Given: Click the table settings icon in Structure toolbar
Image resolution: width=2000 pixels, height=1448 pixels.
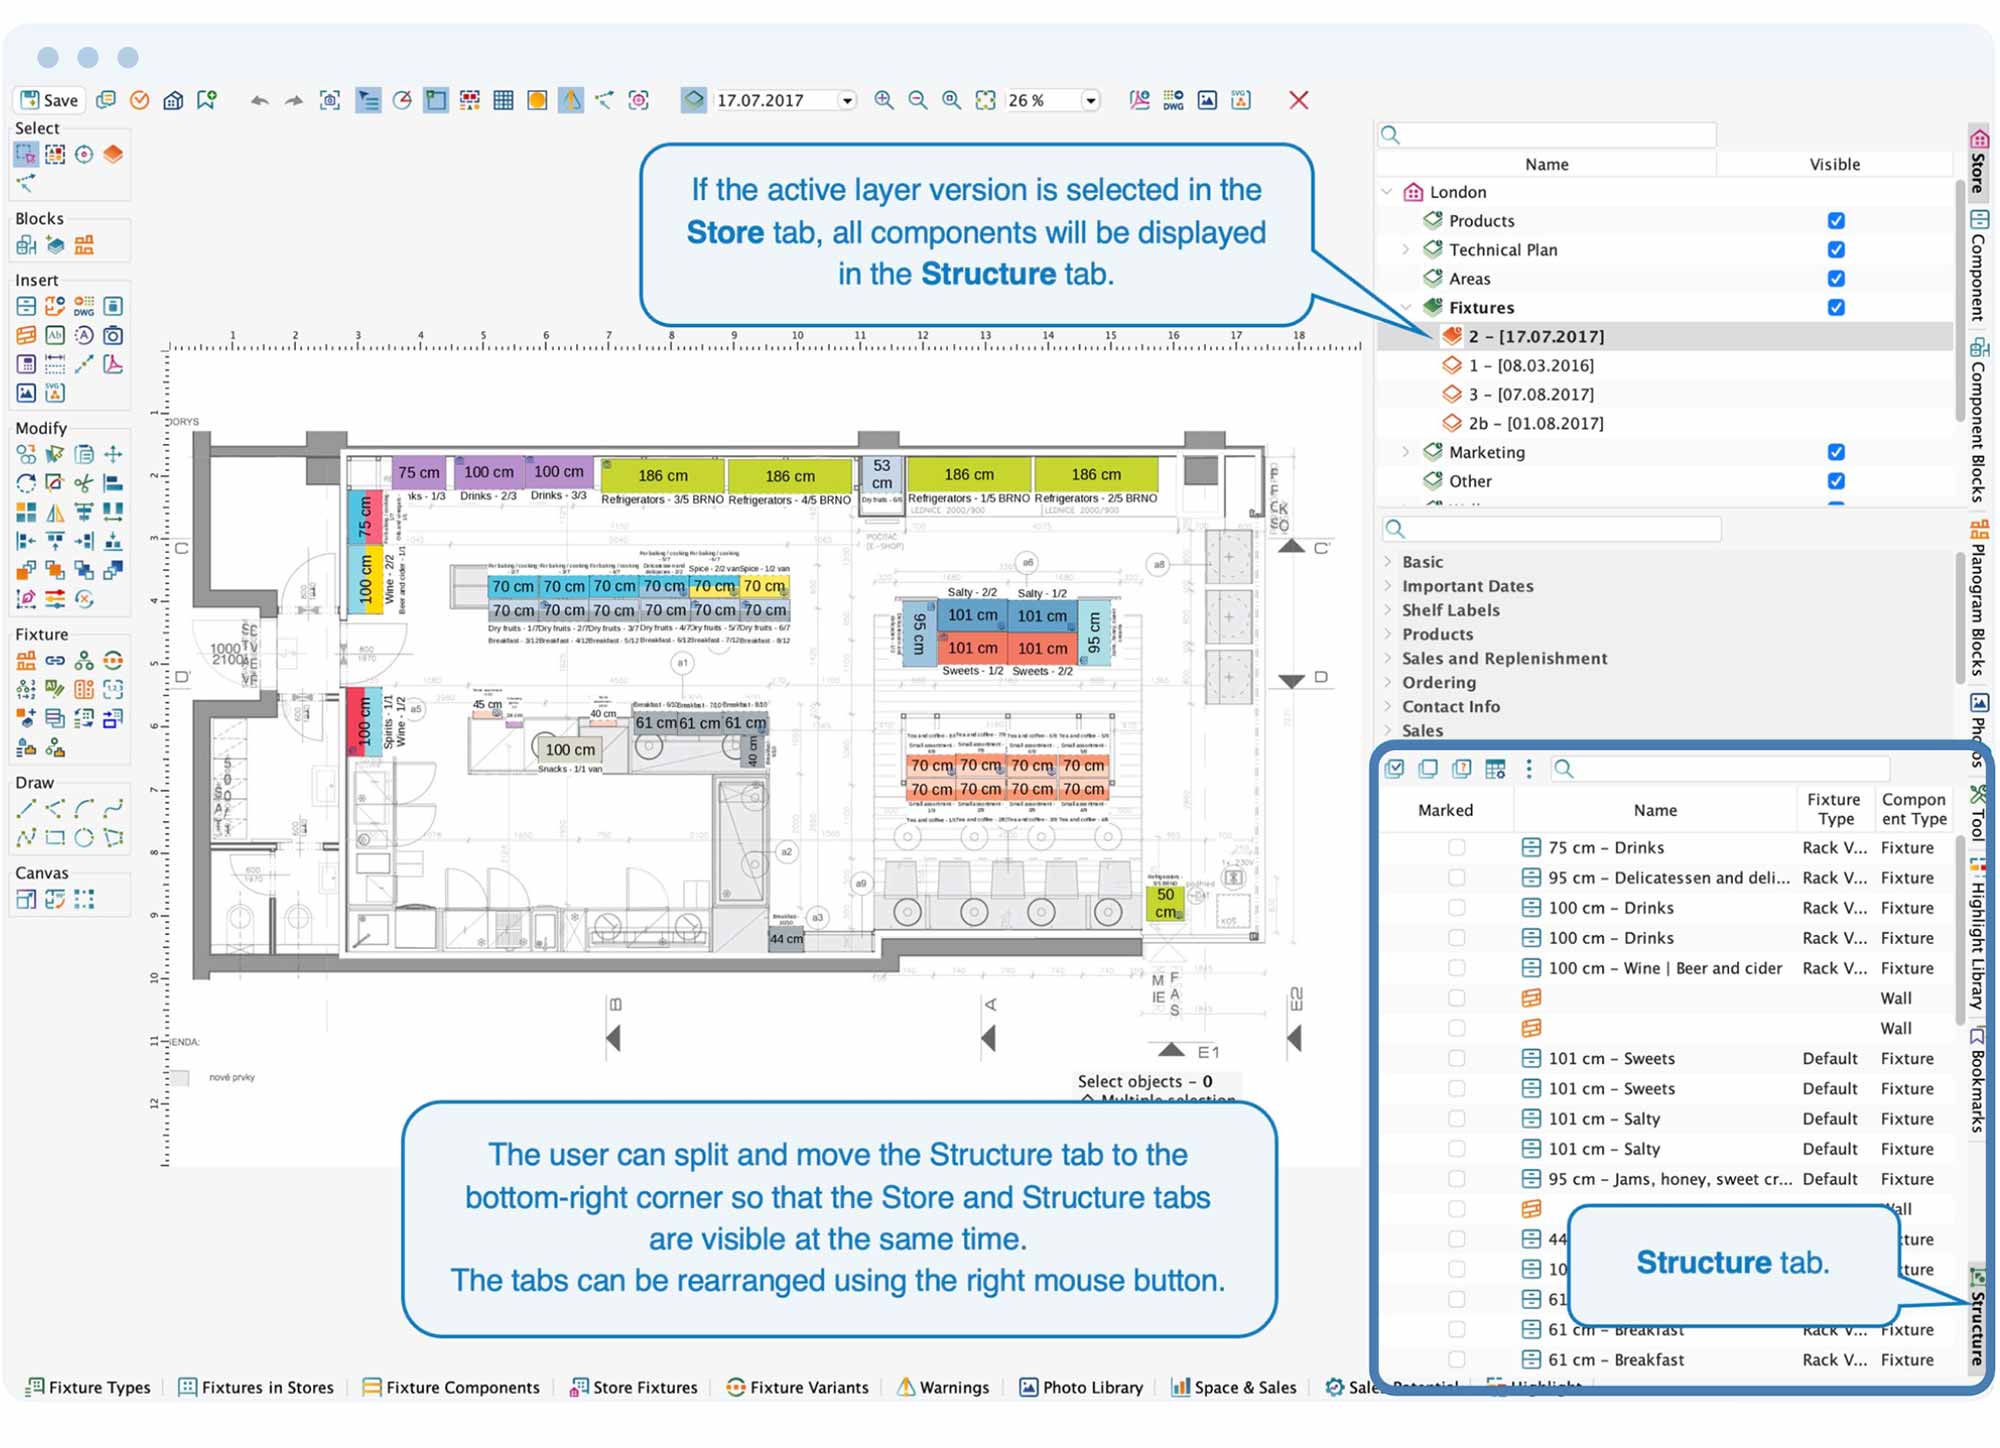Looking at the screenshot, I should [x=1495, y=768].
